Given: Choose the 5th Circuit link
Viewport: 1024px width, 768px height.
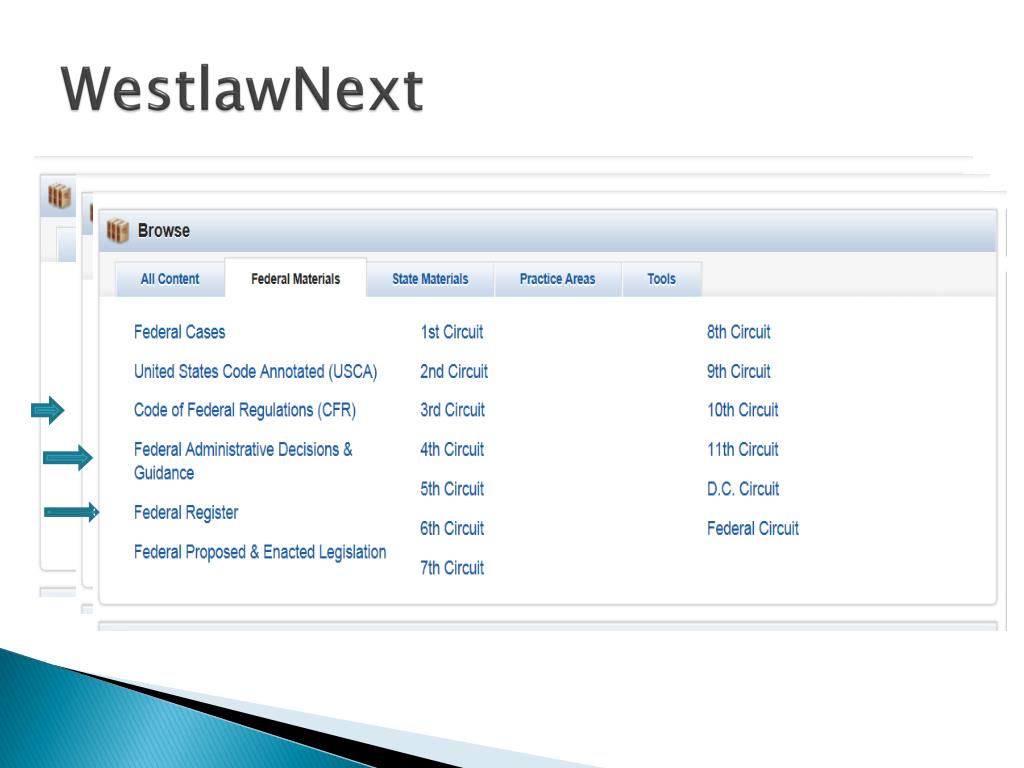Looking at the screenshot, I should (452, 489).
